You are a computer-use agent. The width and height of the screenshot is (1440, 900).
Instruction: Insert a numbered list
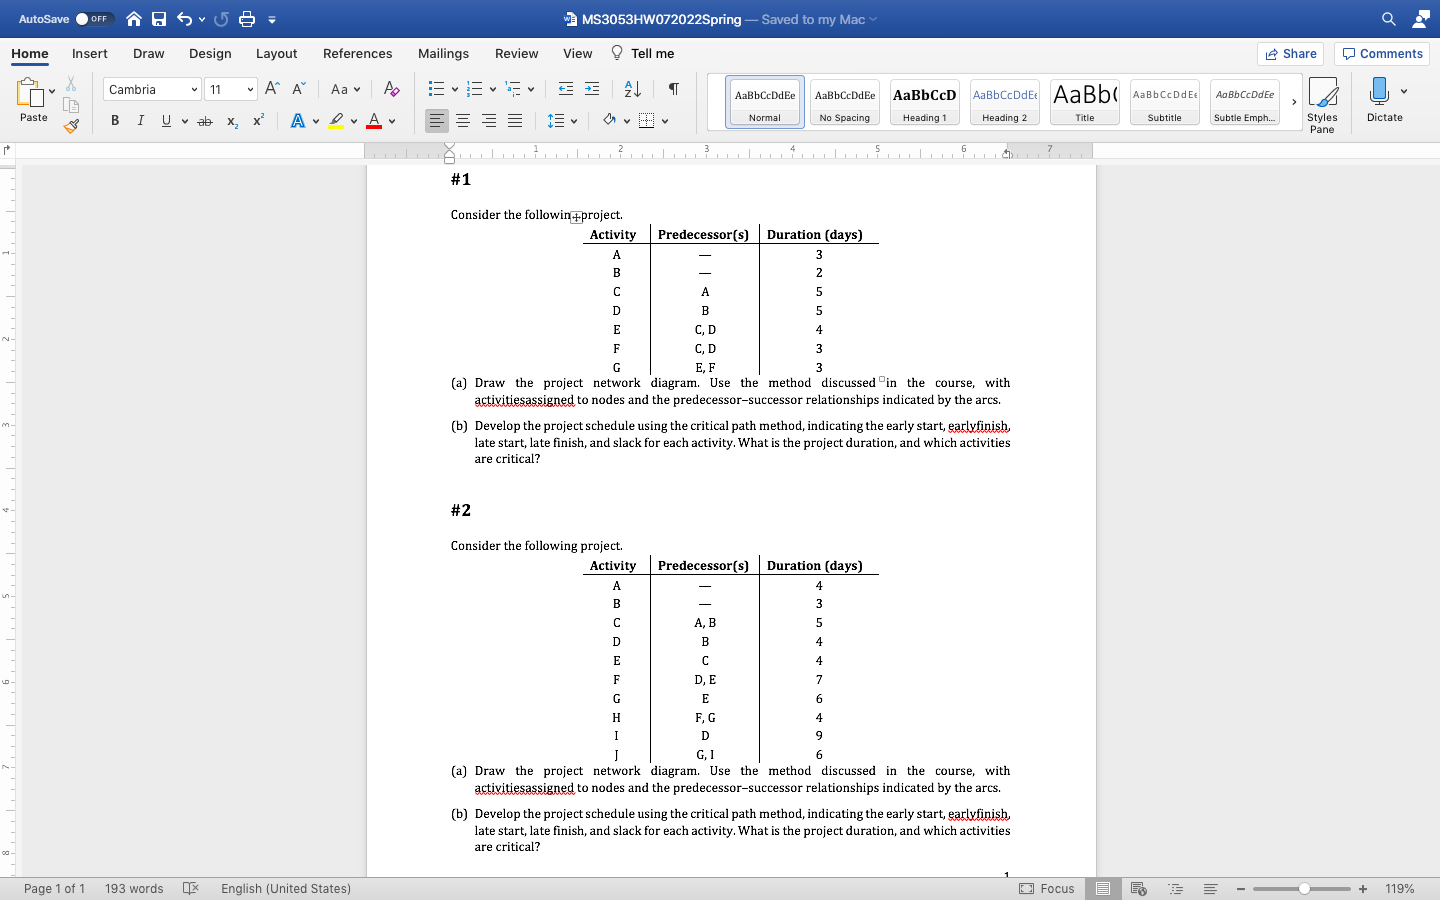point(475,89)
